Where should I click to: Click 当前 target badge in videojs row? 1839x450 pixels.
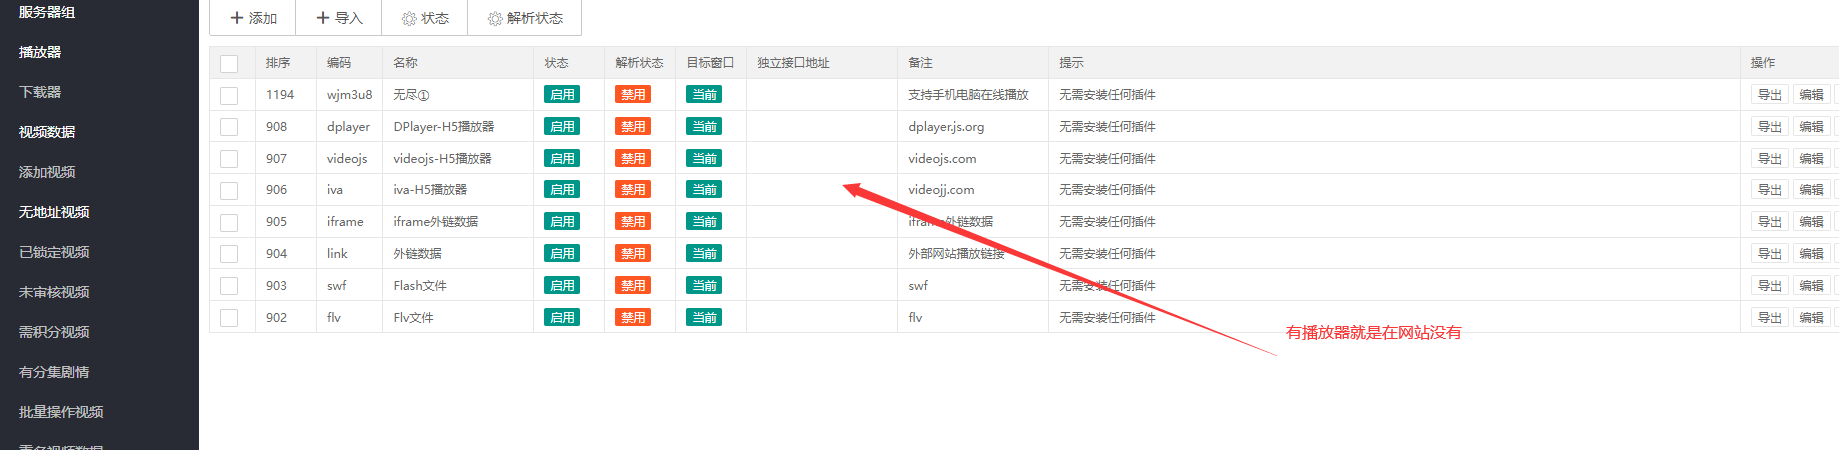tap(704, 159)
